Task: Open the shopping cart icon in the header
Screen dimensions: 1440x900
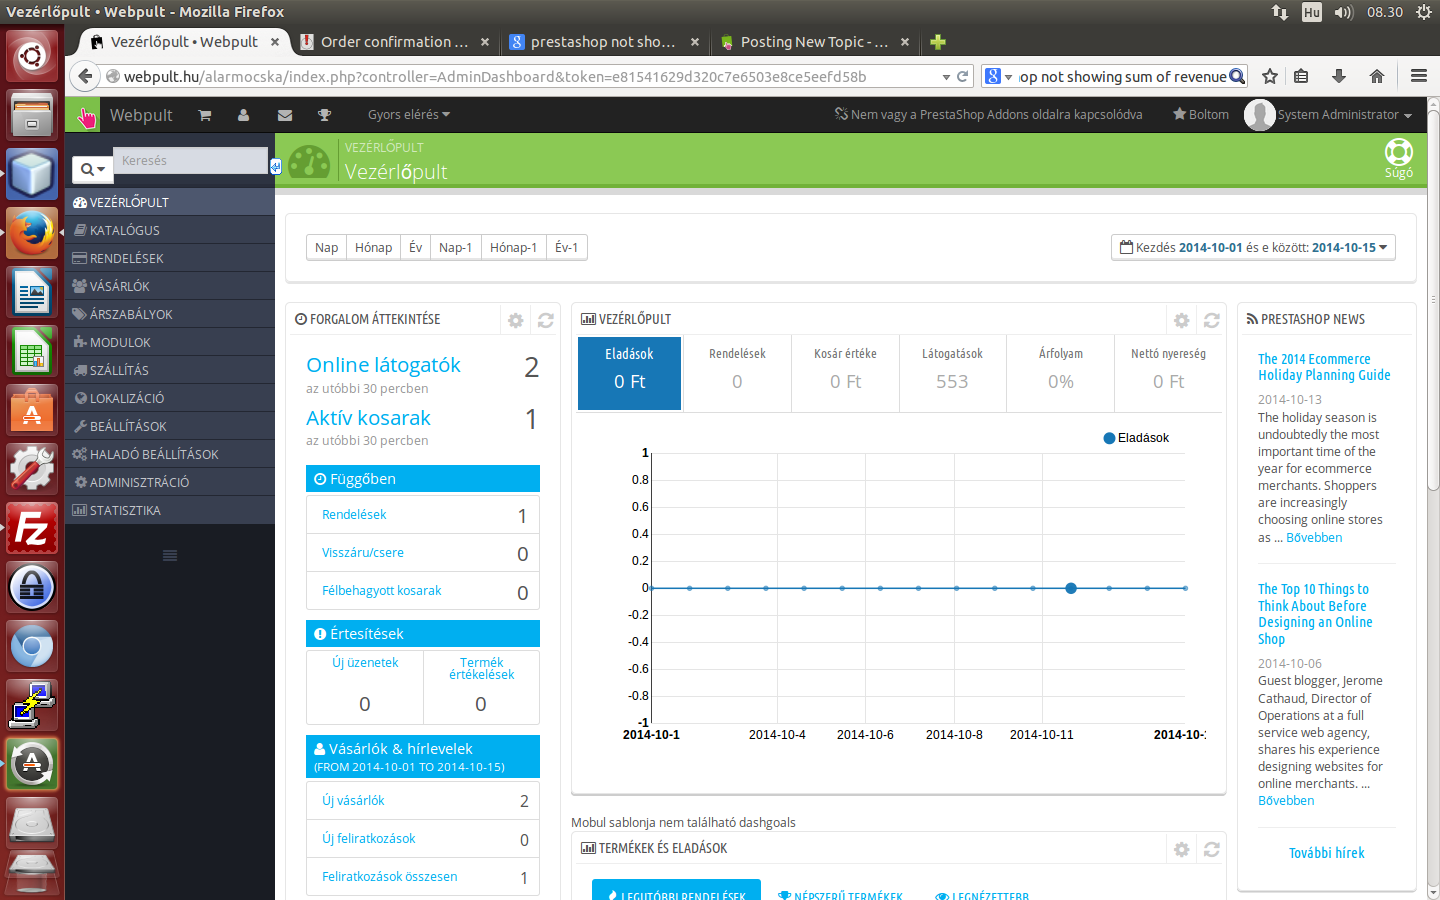Action: [x=204, y=115]
